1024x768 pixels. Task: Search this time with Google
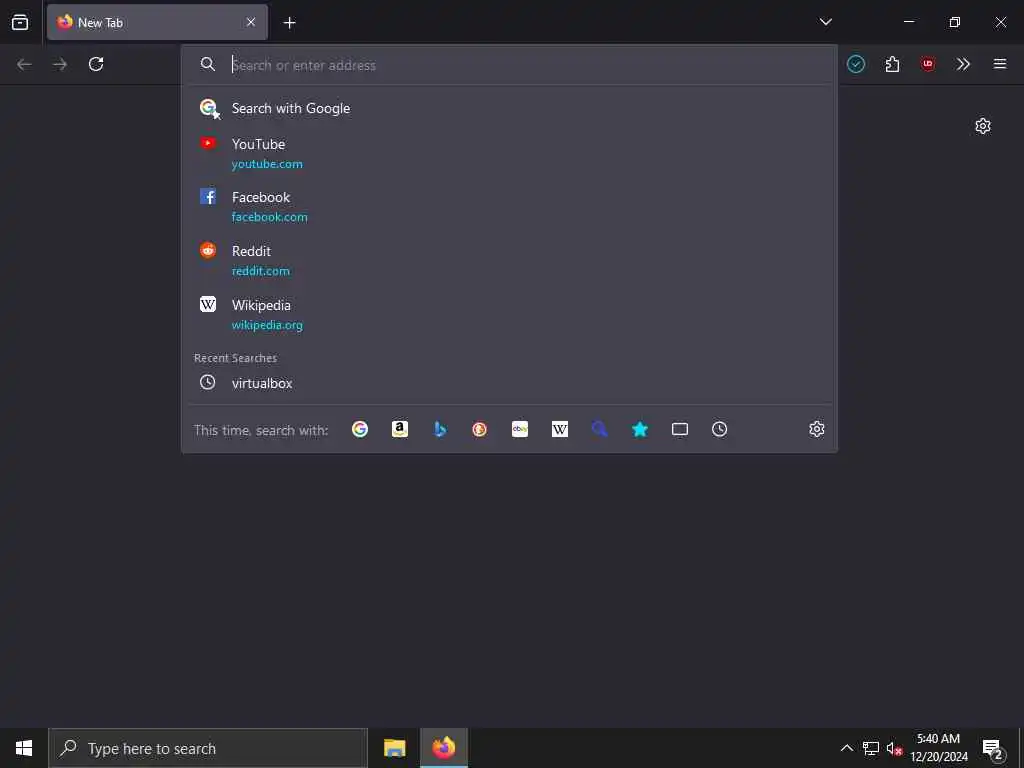(x=360, y=429)
